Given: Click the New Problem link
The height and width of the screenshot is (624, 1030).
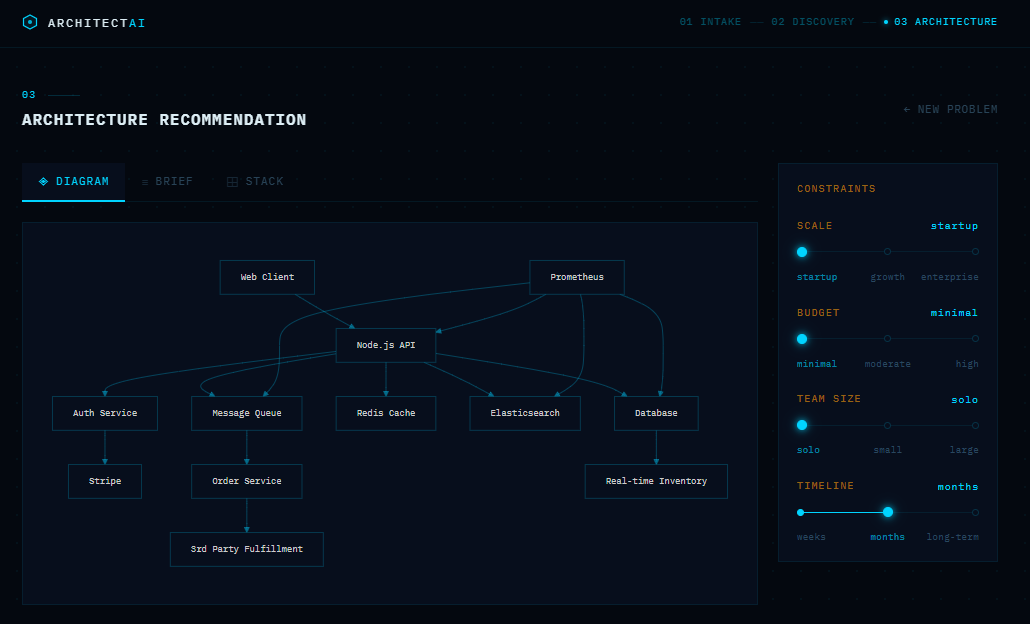Looking at the screenshot, I should [x=950, y=109].
